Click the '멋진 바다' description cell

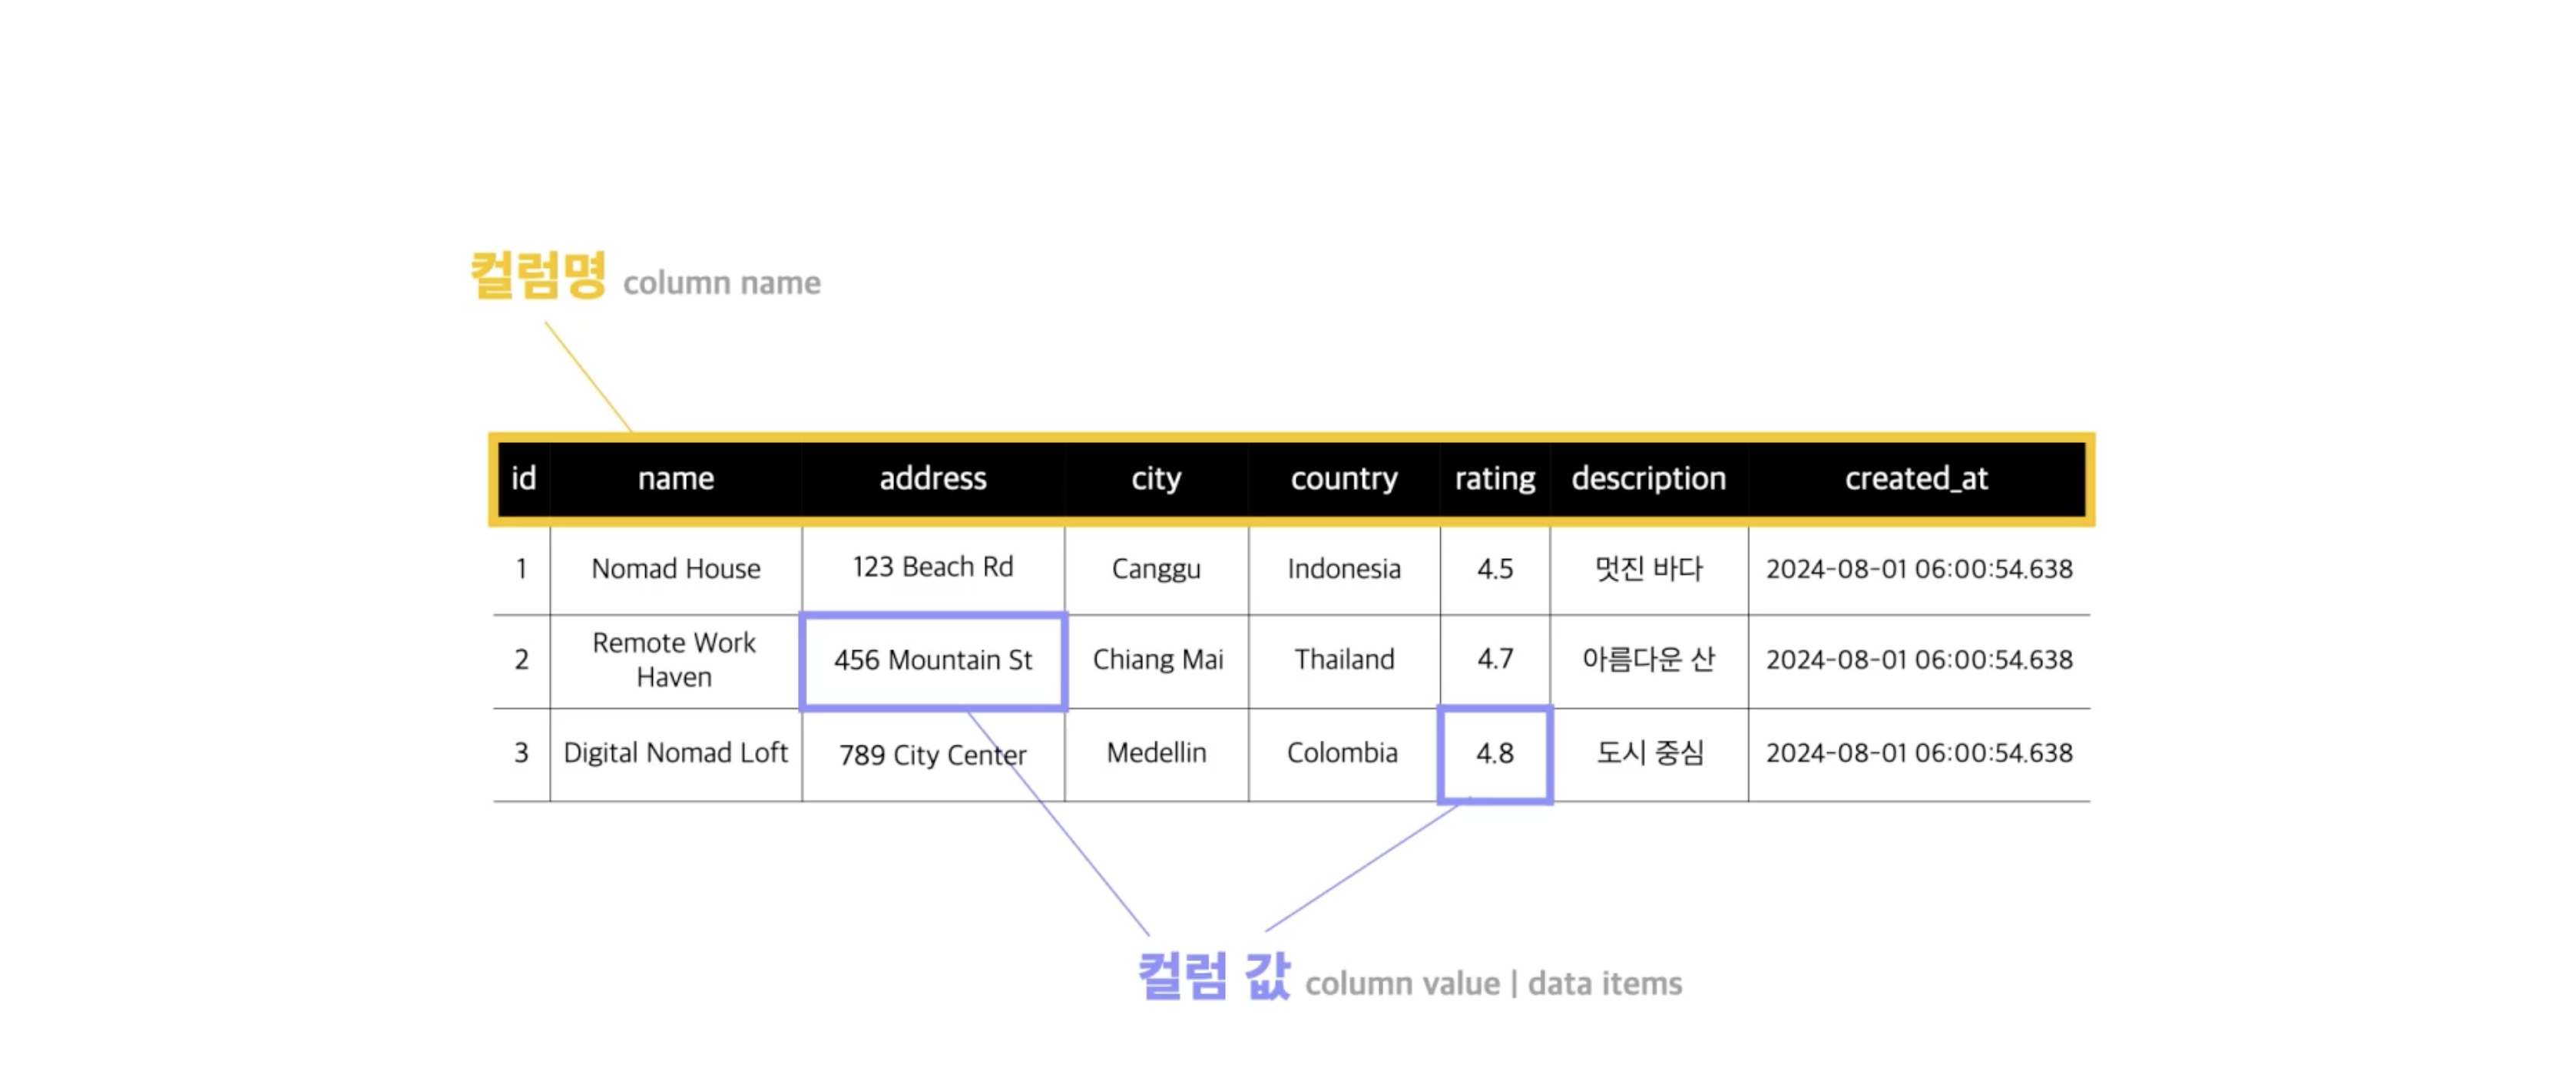pos(1649,569)
